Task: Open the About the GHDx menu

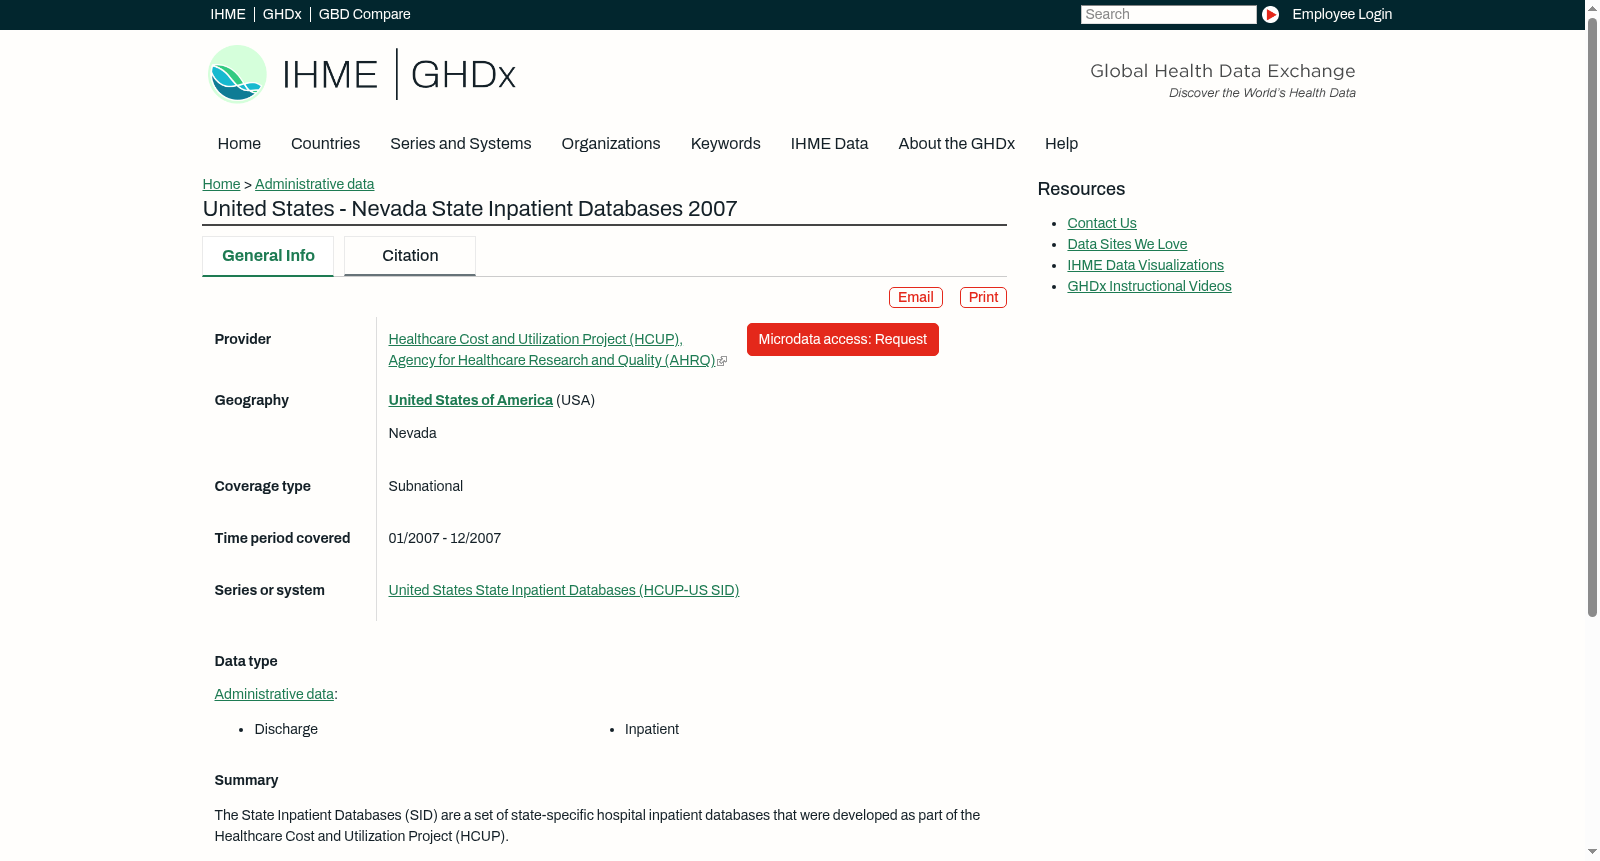Action: pyautogui.click(x=957, y=144)
